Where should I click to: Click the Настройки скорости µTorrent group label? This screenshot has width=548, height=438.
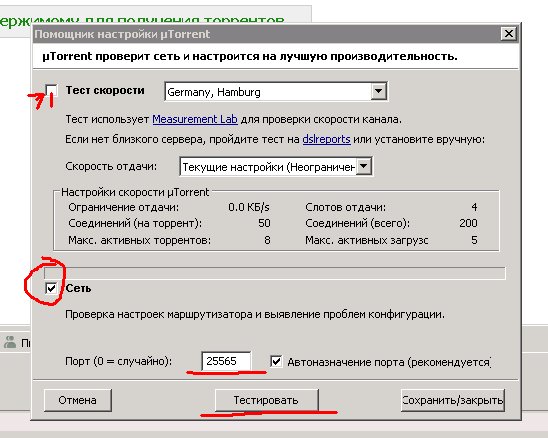click(x=135, y=192)
